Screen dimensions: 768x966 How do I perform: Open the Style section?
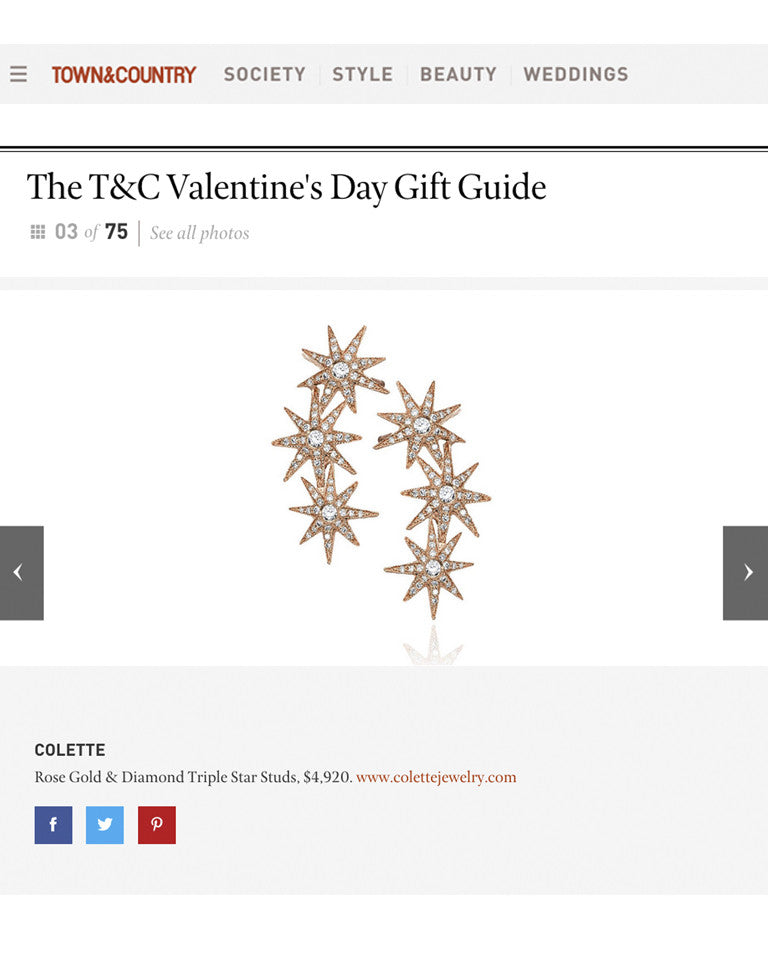pyautogui.click(x=362, y=75)
